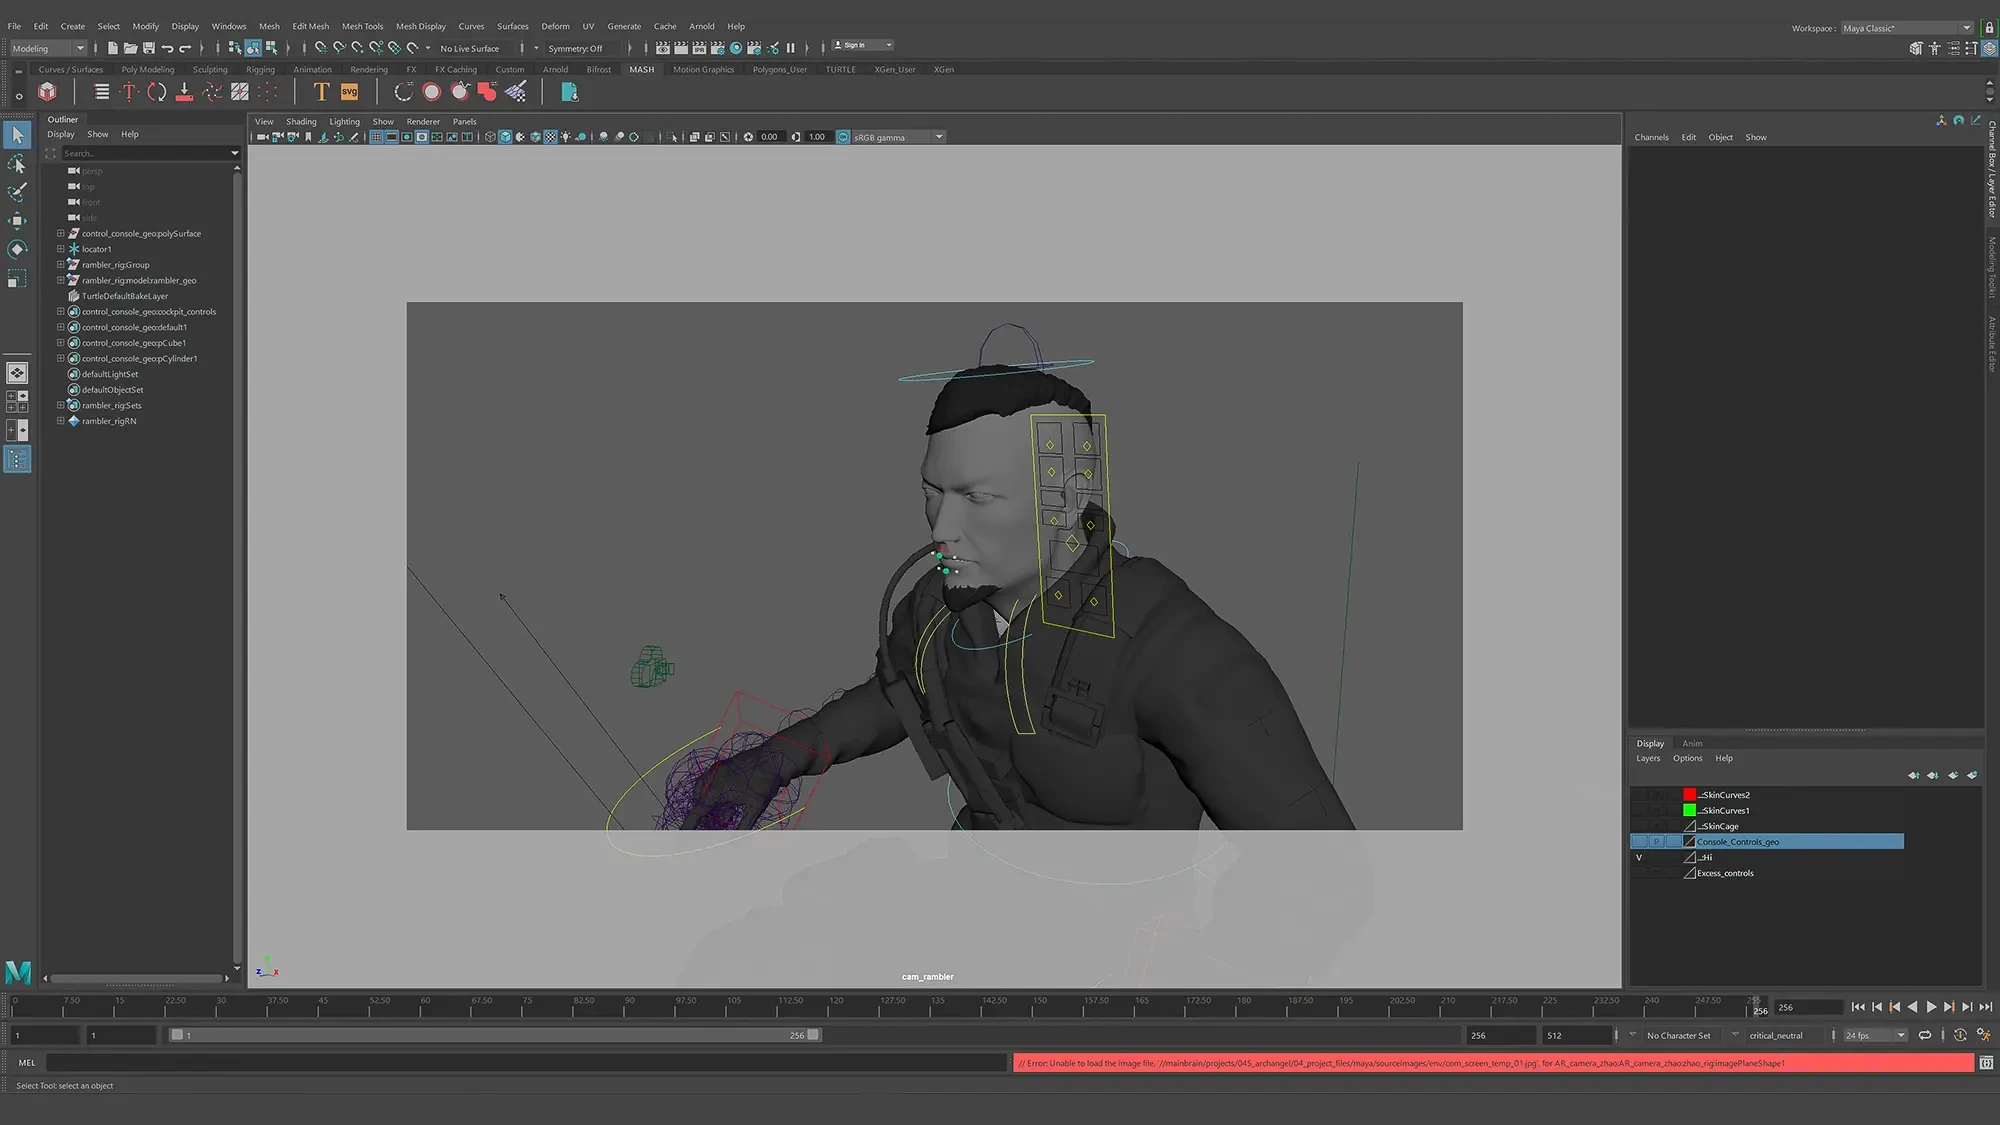This screenshot has height=1125, width=2000.
Task: Click the red circle shelf icon
Action: click(431, 92)
